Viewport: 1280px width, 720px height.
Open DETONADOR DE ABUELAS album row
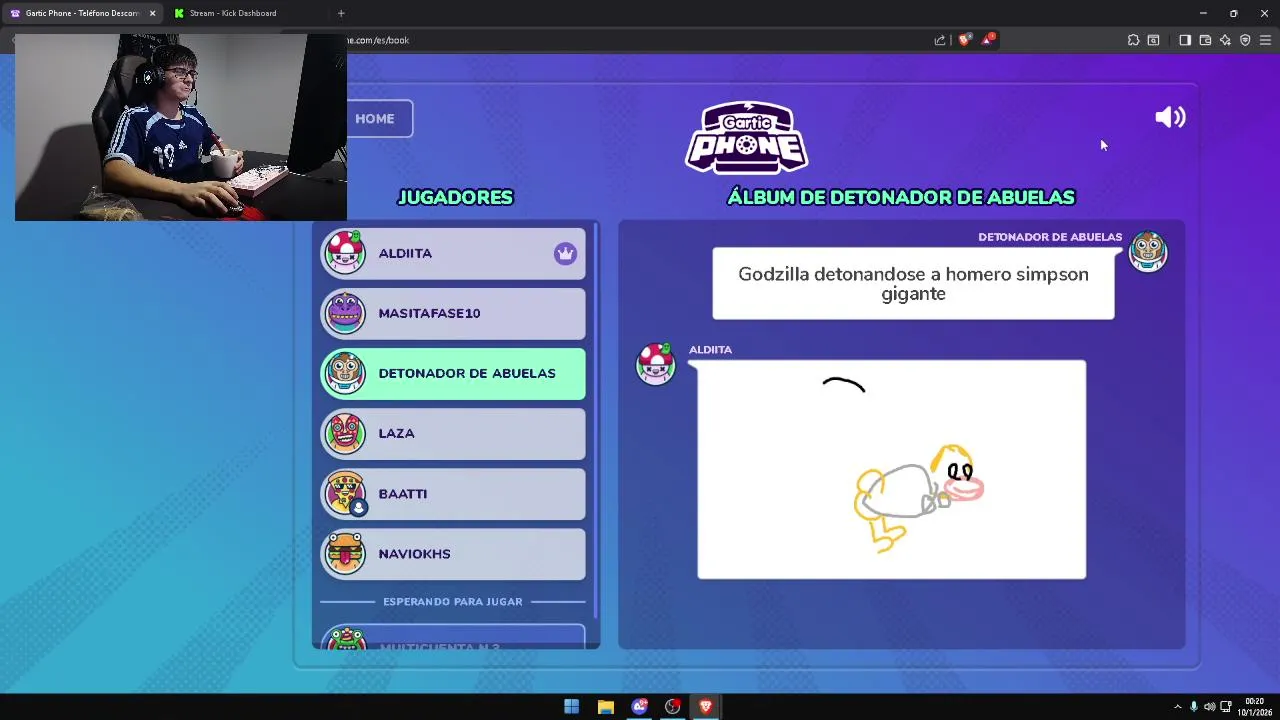pyautogui.click(x=453, y=373)
